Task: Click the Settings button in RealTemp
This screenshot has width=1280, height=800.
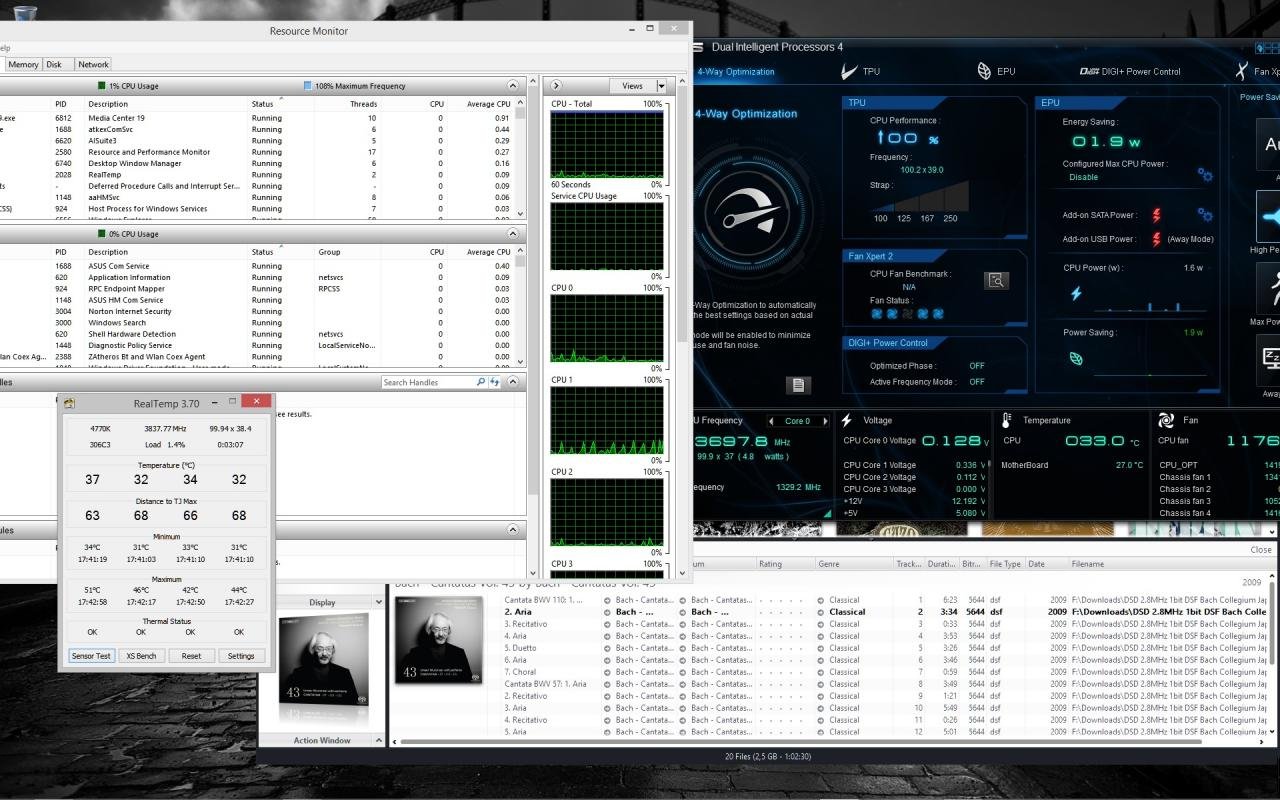Action: pos(241,656)
